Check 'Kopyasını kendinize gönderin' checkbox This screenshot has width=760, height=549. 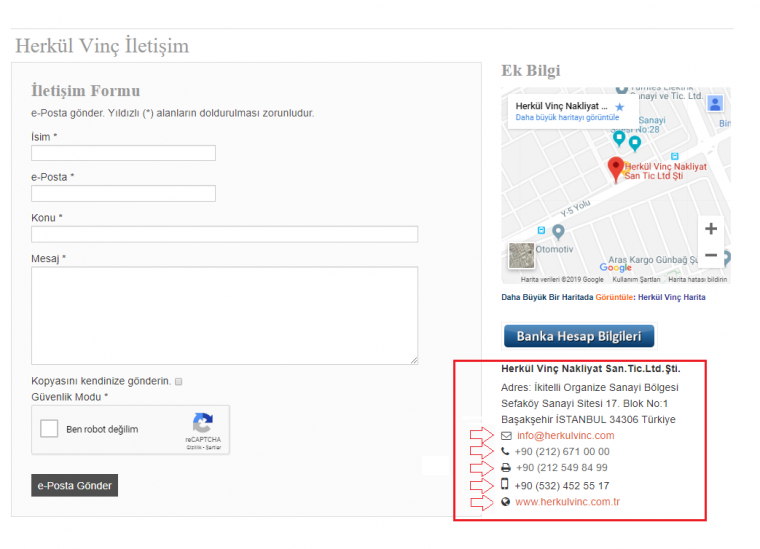pyautogui.click(x=178, y=382)
